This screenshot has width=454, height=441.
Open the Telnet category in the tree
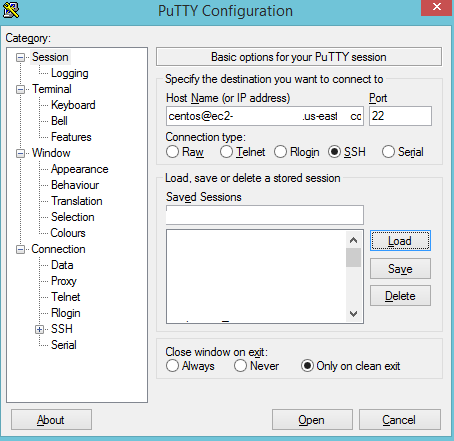coord(66,297)
